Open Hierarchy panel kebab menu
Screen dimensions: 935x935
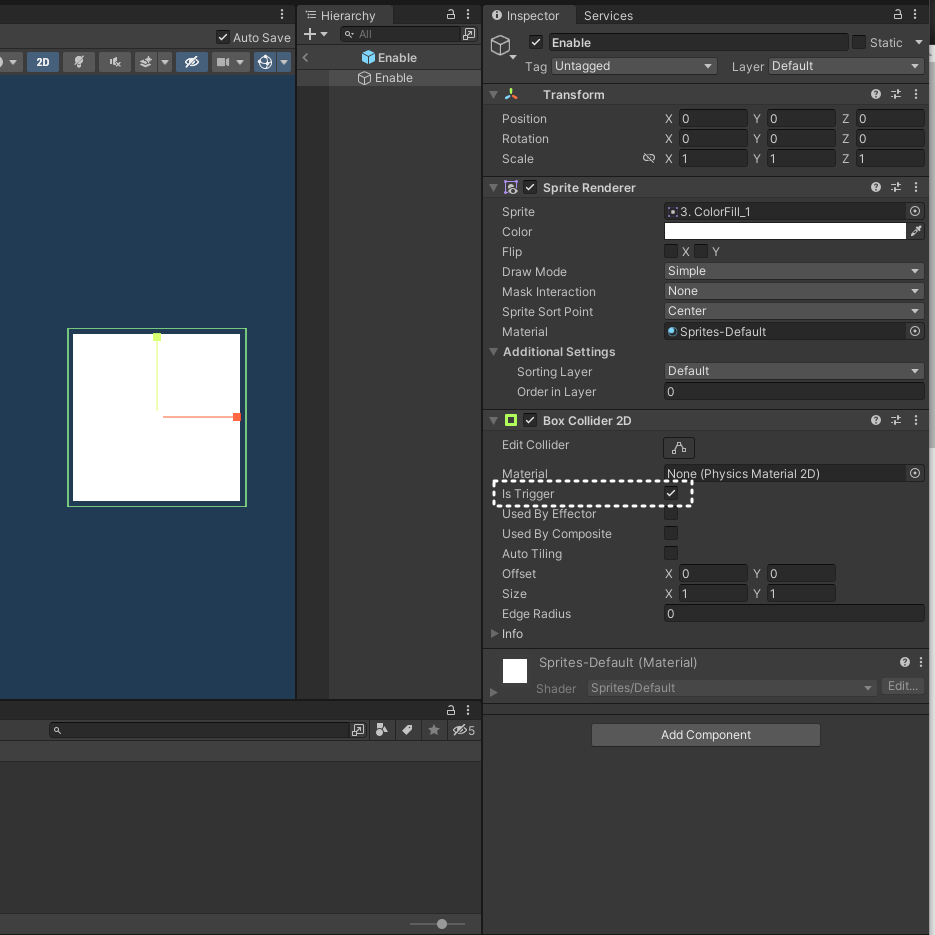pos(468,14)
